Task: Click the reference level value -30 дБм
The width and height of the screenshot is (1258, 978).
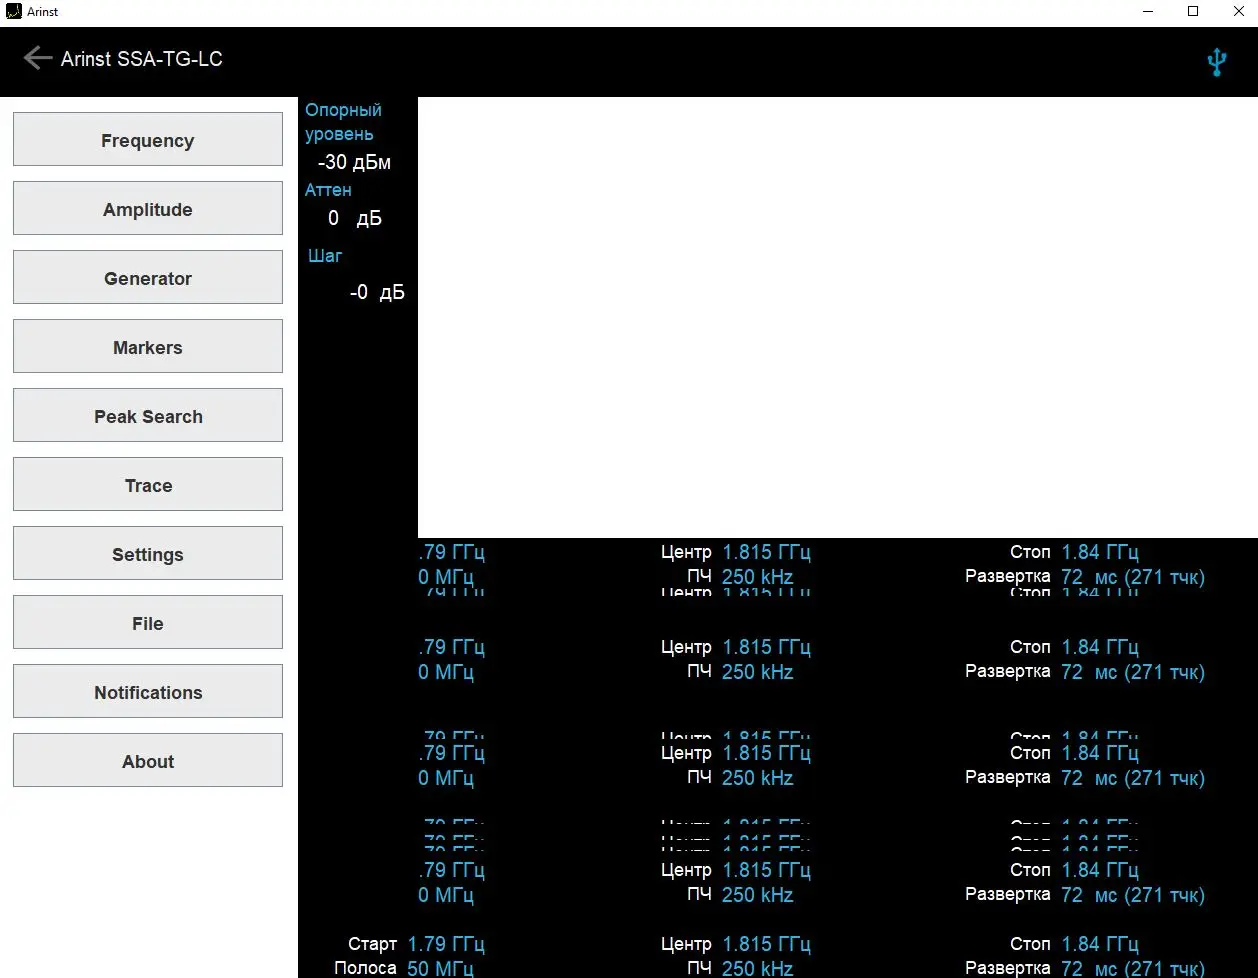Action: point(354,162)
